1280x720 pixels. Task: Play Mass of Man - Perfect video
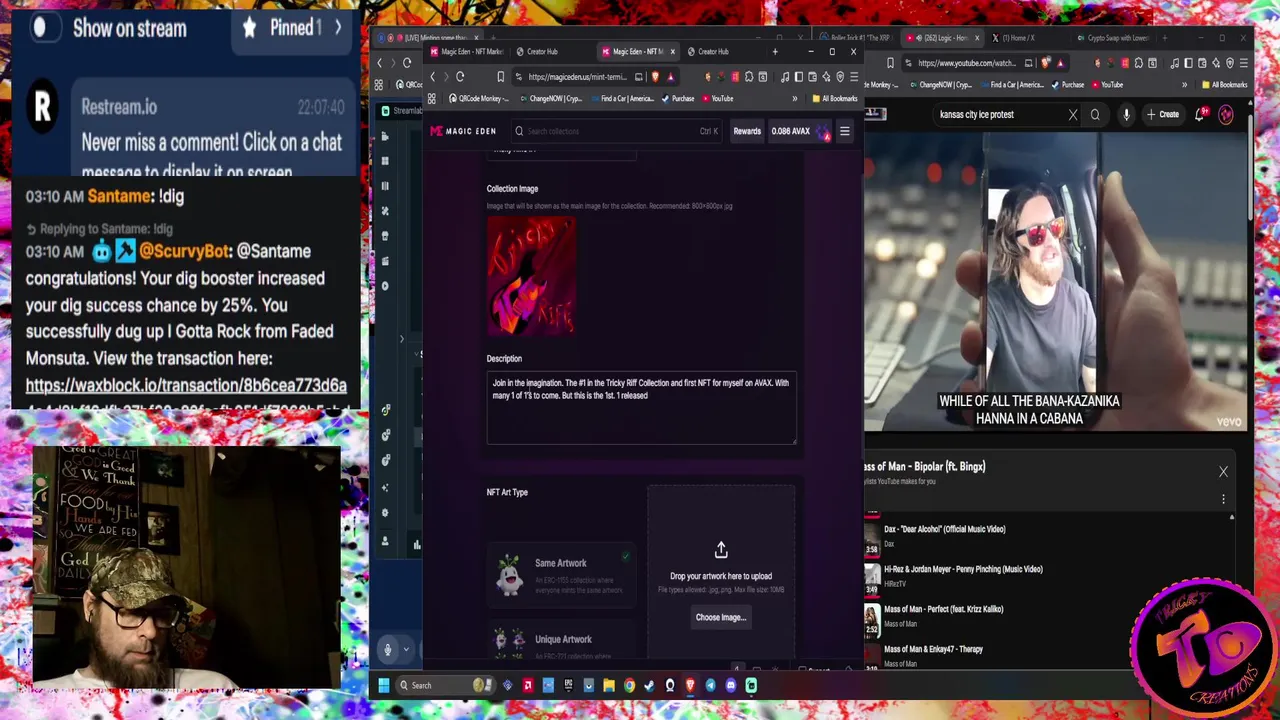(1045, 616)
